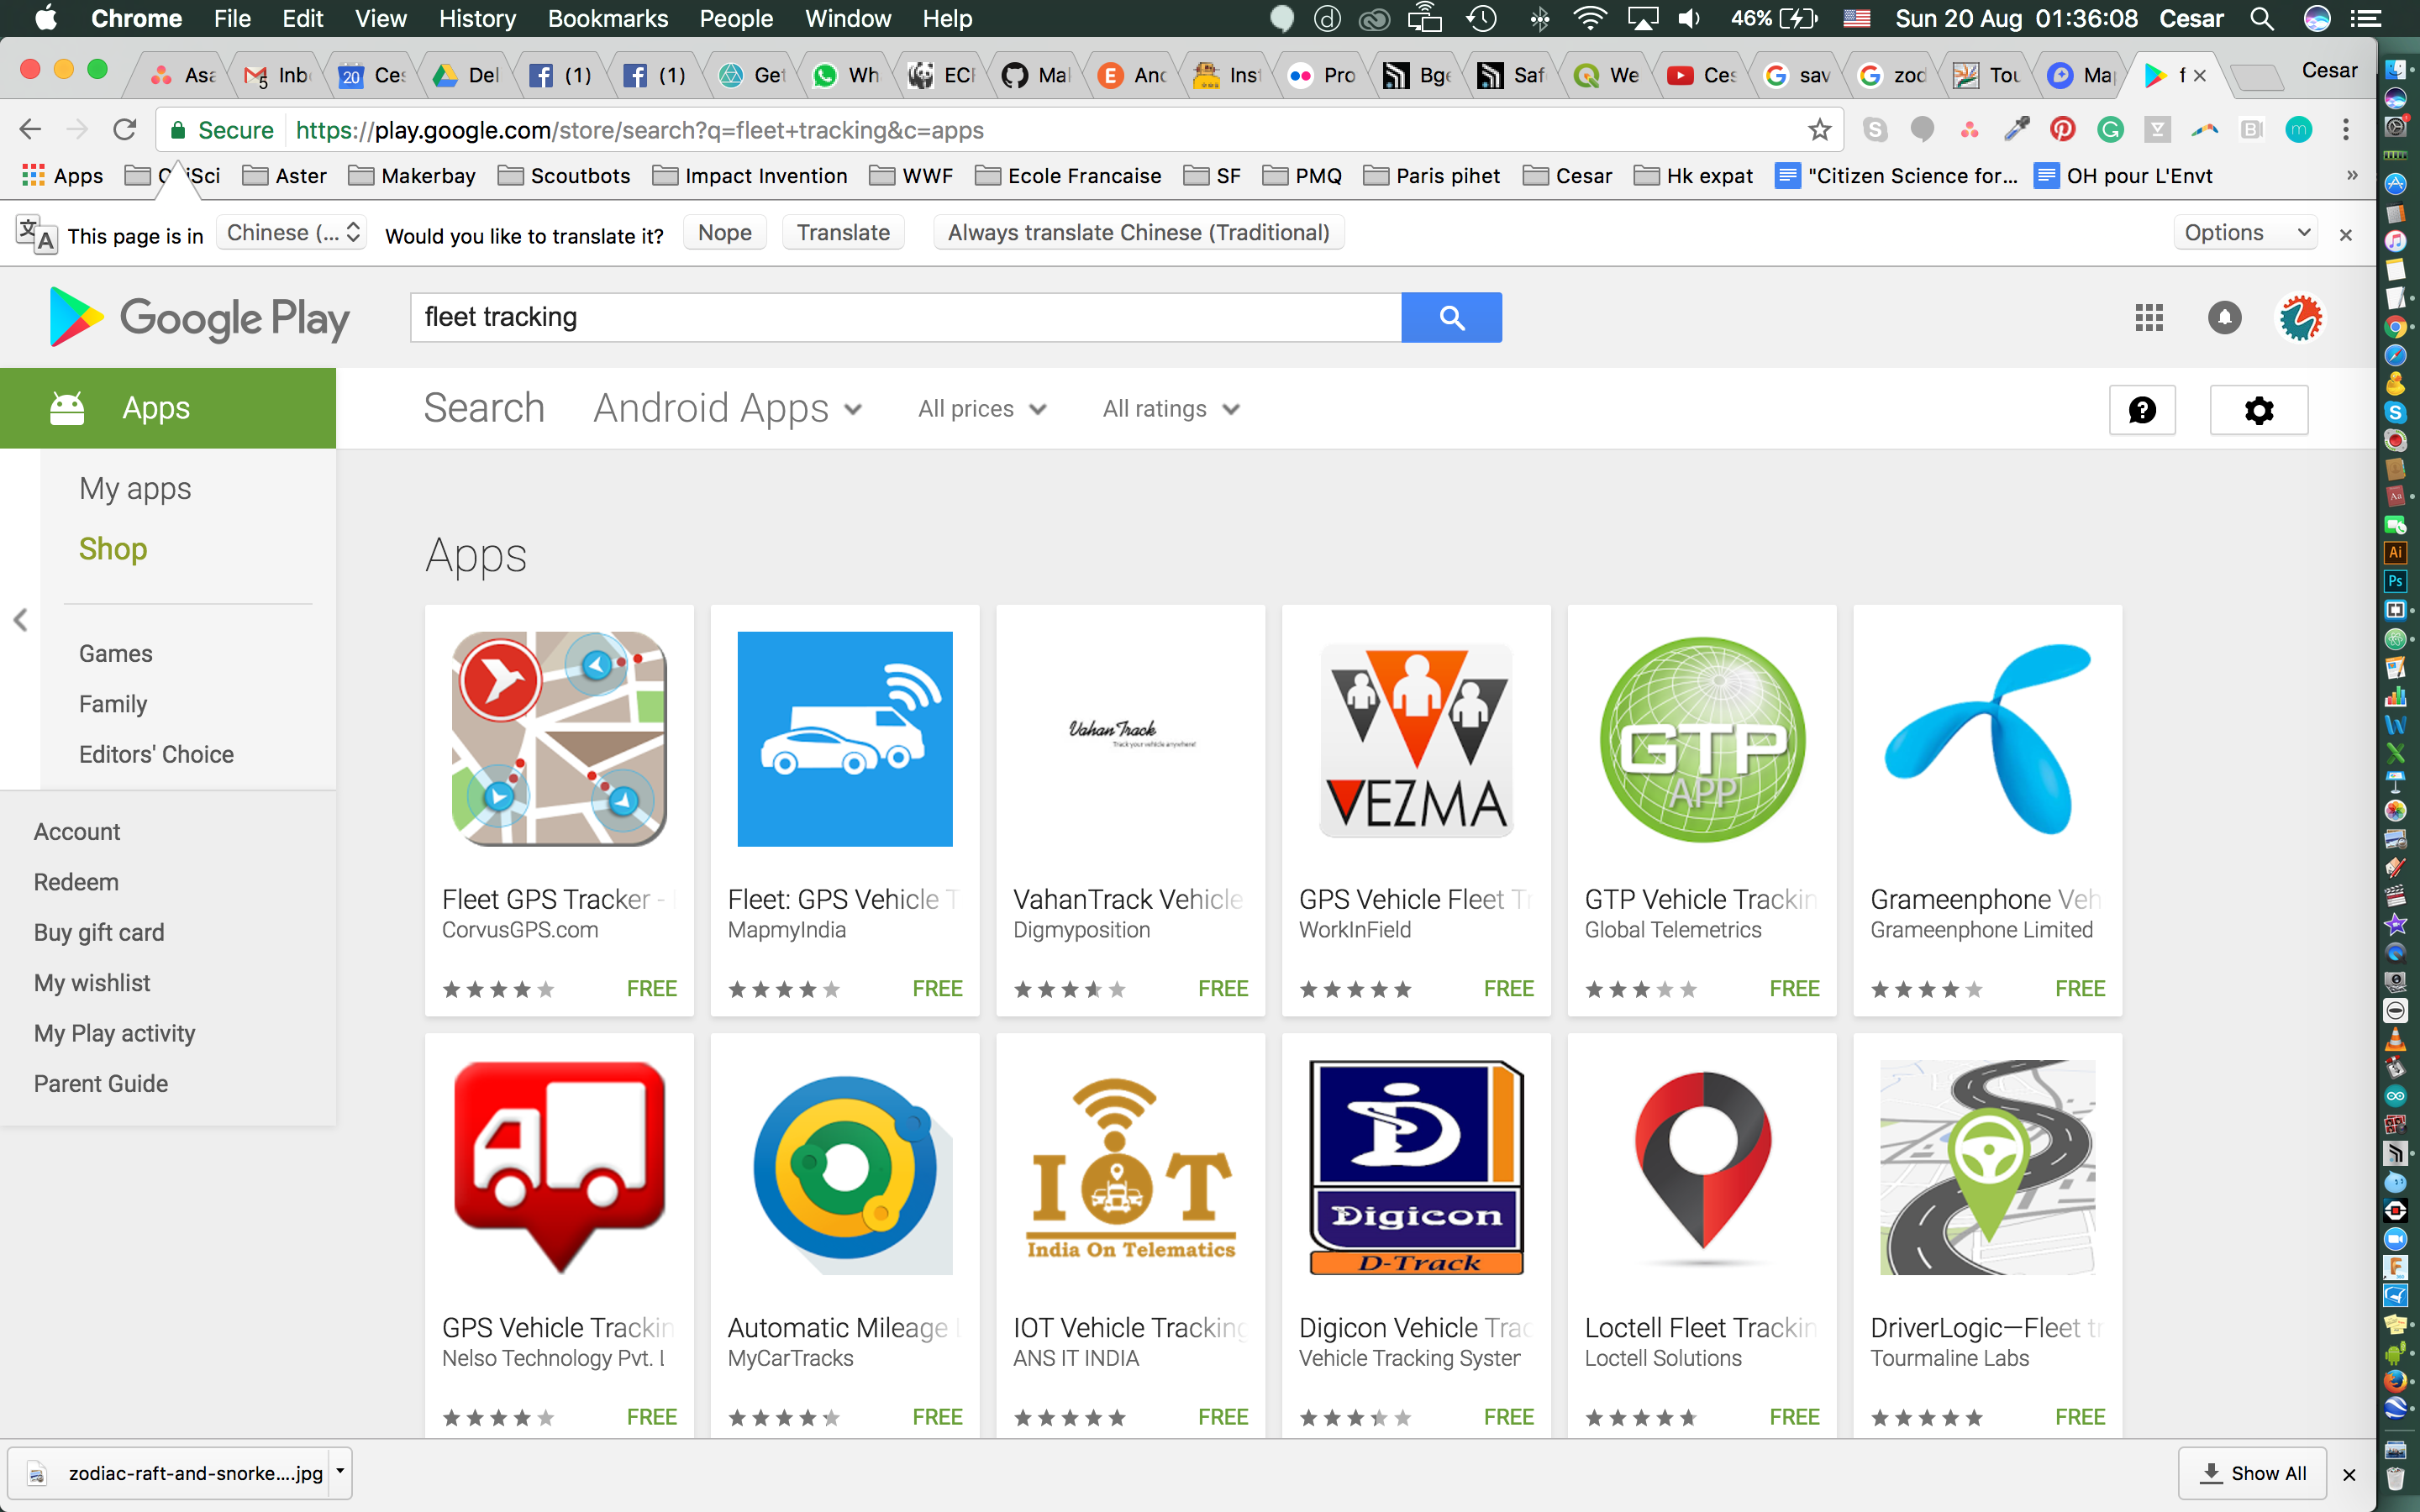This screenshot has width=2420, height=1512.
Task: Collapse the sidebar with the left chevron
Action: click(x=20, y=620)
